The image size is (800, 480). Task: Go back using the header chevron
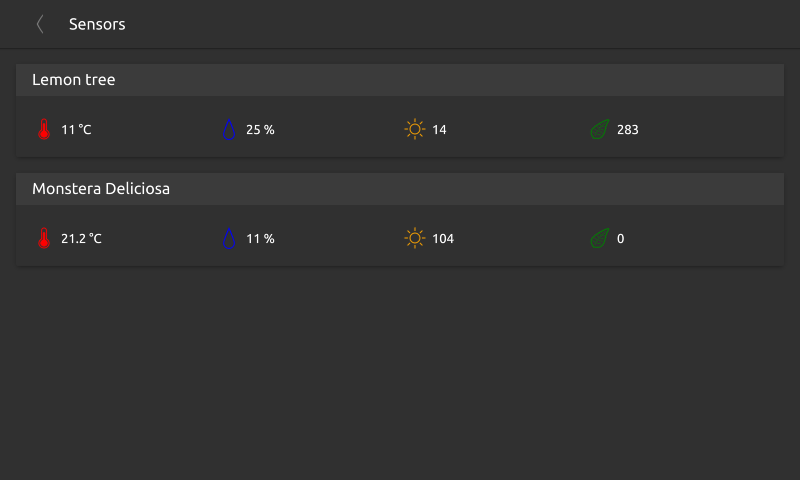coord(40,24)
